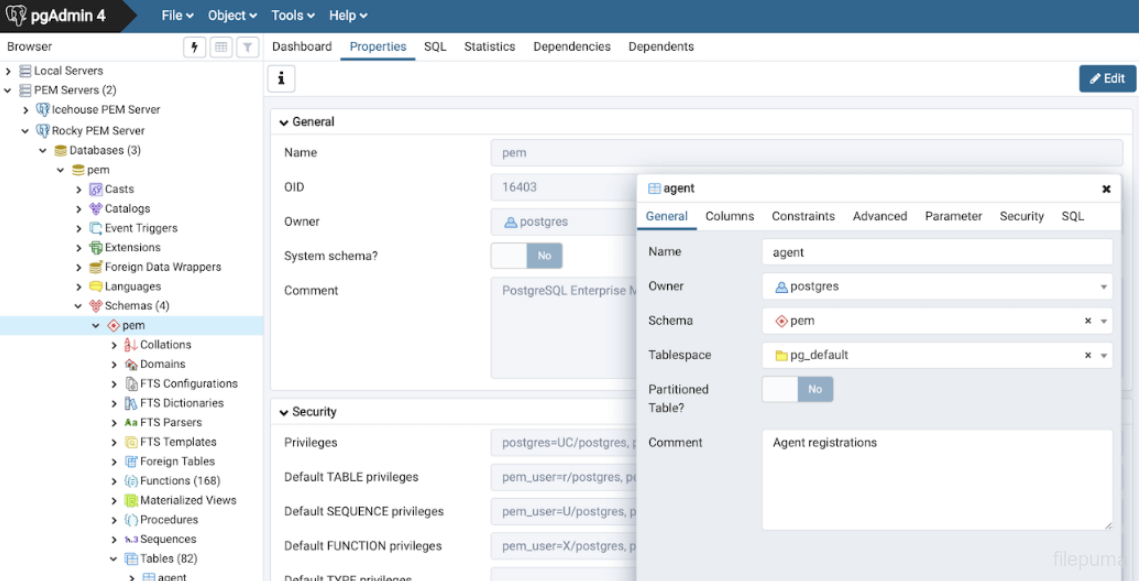Image resolution: width=1139 pixels, height=581 pixels.
Task: Collapse the Tables (82) tree node
Action: 114,559
